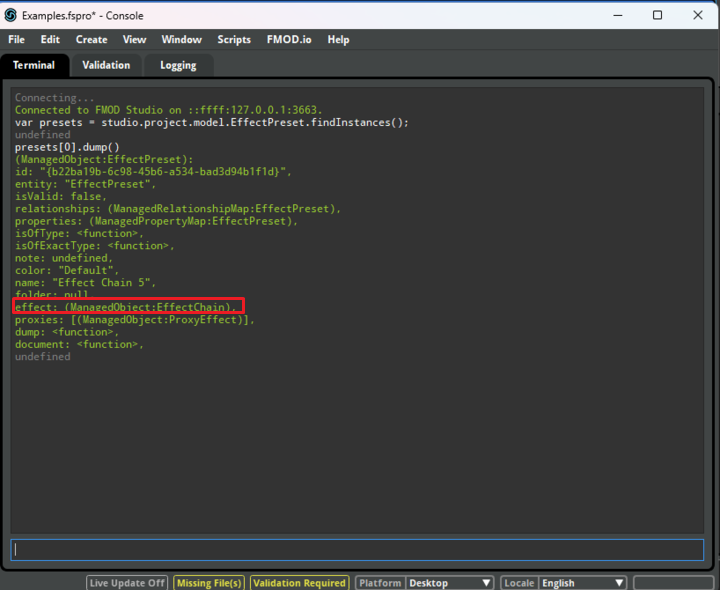Image resolution: width=720 pixels, height=590 pixels.
Task: Click the FMOD Studio app icon in title bar
Action: click(11, 15)
